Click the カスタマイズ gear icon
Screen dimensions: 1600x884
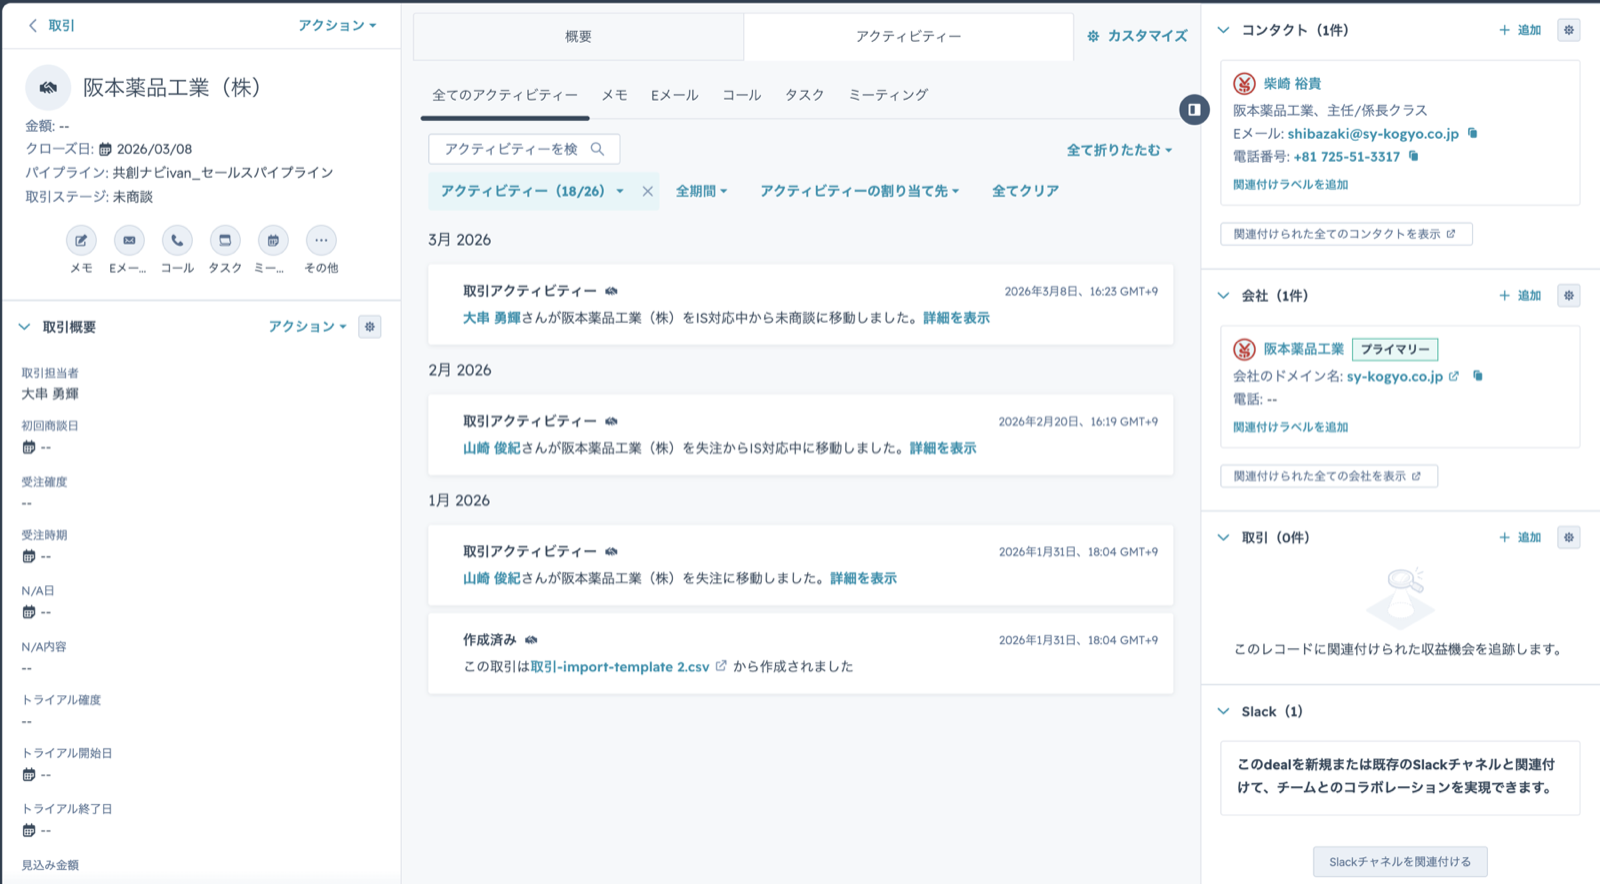point(1093,36)
